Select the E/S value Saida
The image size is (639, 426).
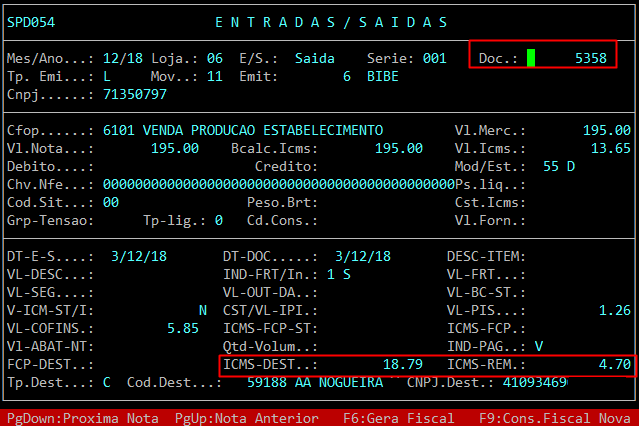pos(314,59)
